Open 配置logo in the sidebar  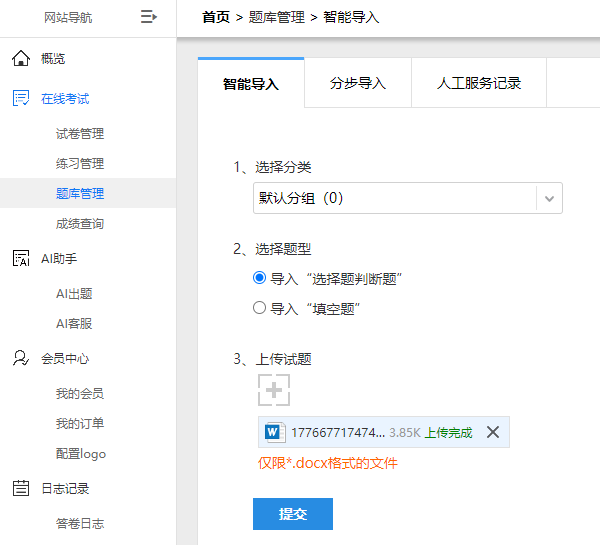click(x=81, y=453)
